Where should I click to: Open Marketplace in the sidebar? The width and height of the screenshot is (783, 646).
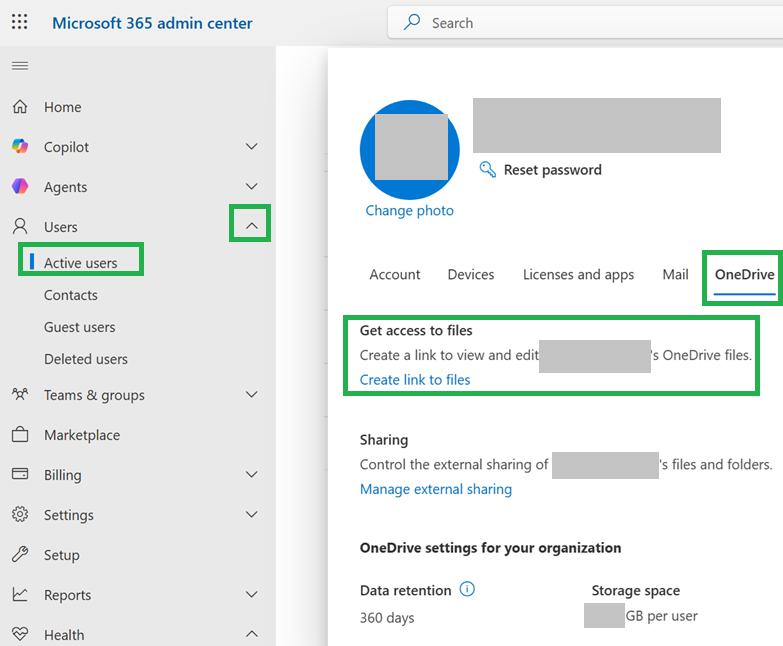pos(82,435)
